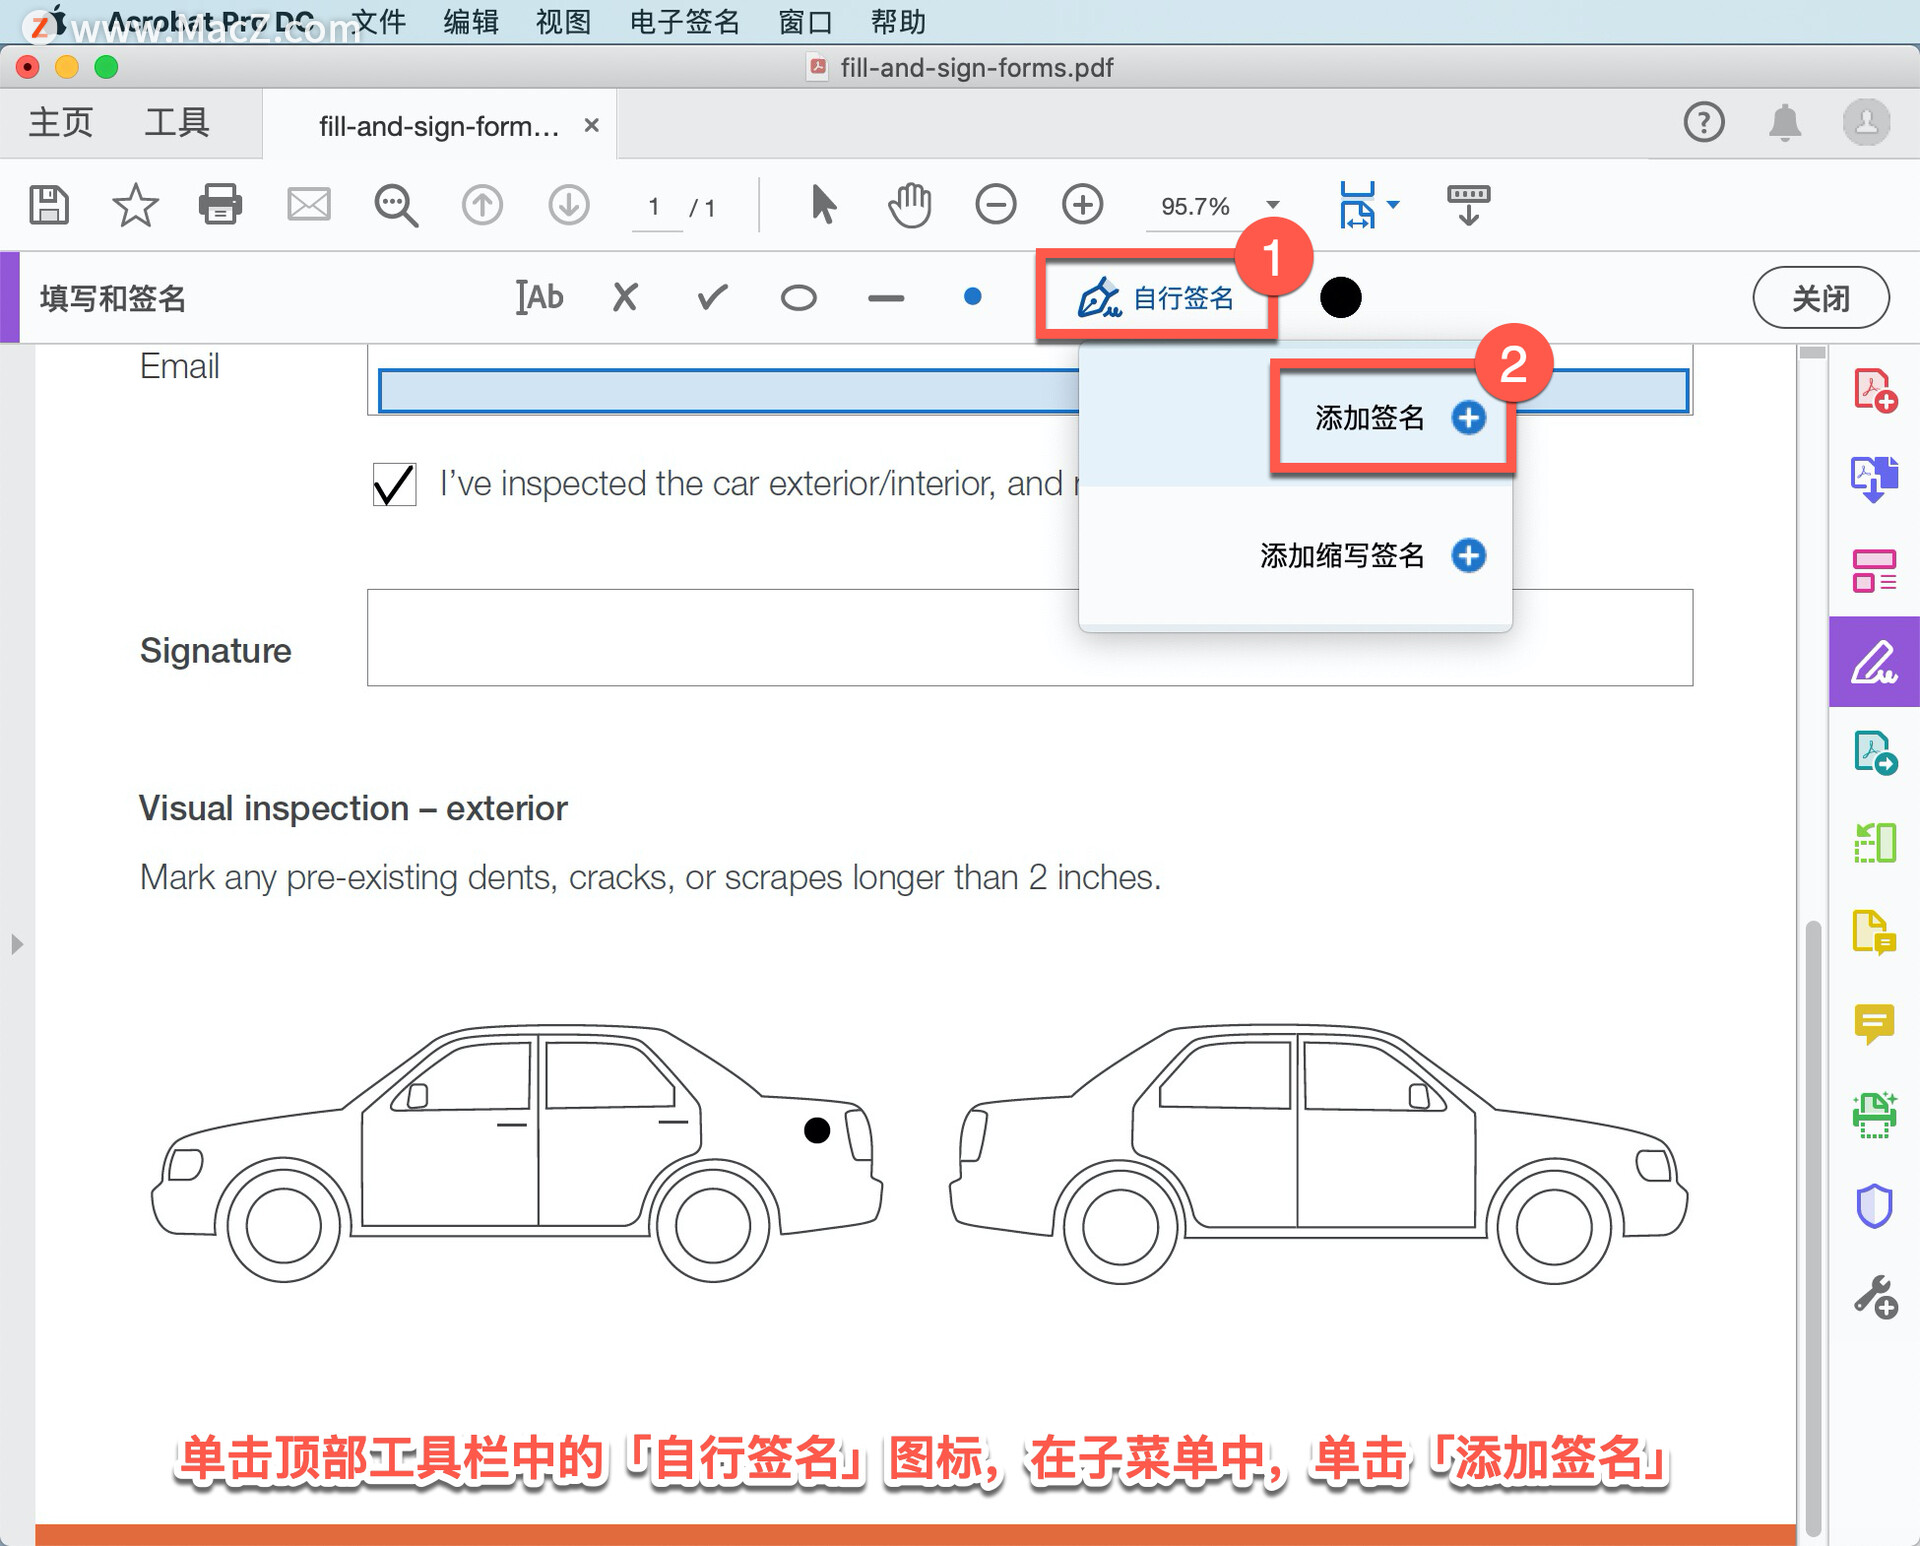
Task: Expand the left navigation pane arrow
Action: 16,944
